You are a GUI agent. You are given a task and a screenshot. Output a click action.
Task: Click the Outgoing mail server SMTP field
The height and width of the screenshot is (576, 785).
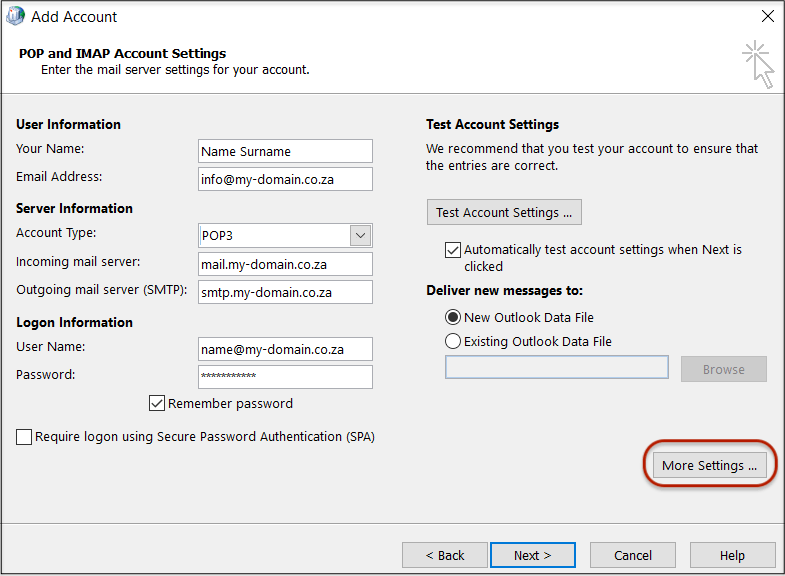click(x=285, y=292)
